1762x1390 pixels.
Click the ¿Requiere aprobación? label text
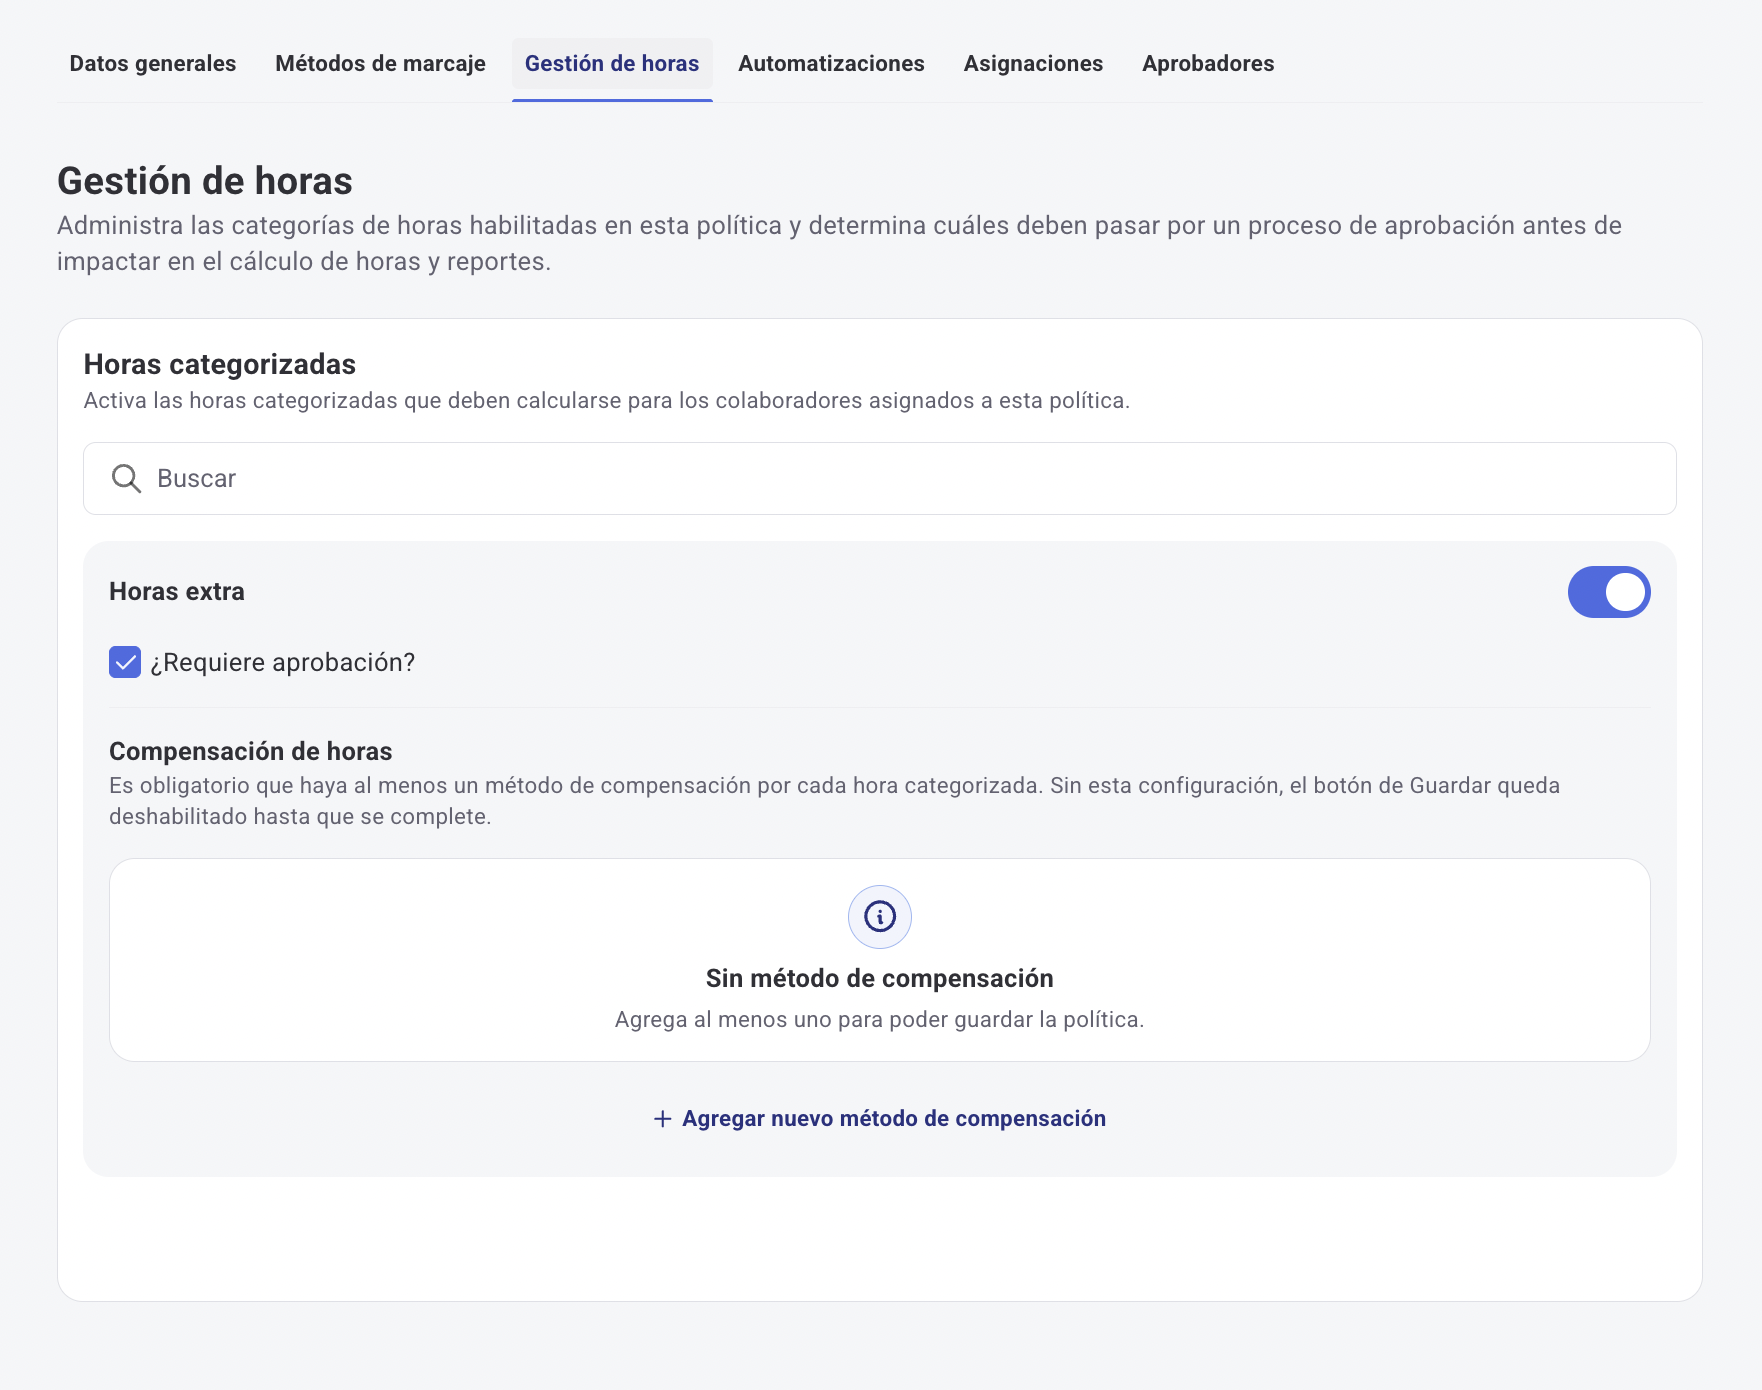[x=283, y=663]
